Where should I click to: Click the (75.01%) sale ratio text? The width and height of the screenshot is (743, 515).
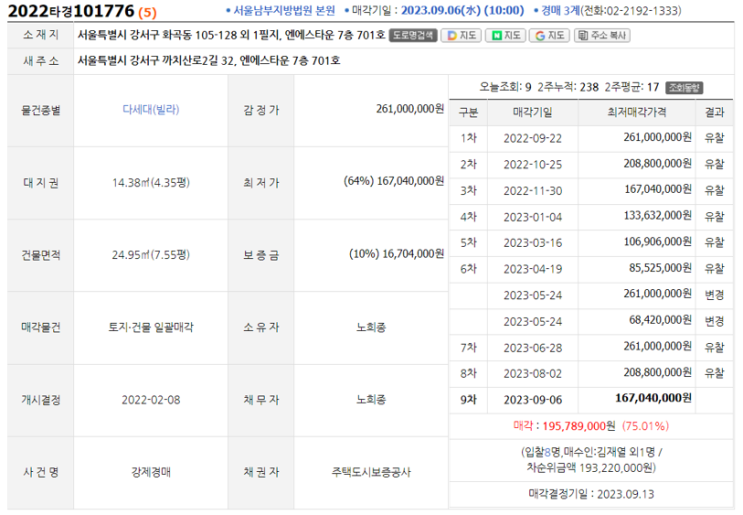click(x=645, y=426)
